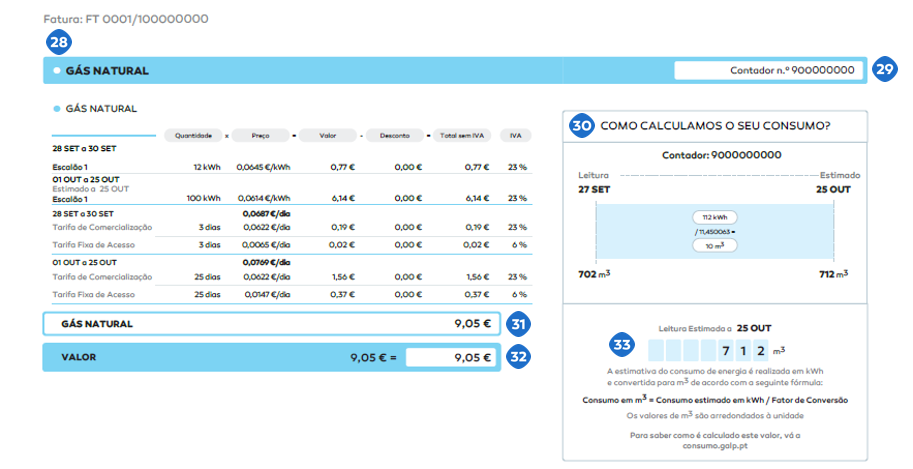Click Tarifa de Comercialização in the 25 dias row
The image size is (913, 469).
click(x=102, y=277)
